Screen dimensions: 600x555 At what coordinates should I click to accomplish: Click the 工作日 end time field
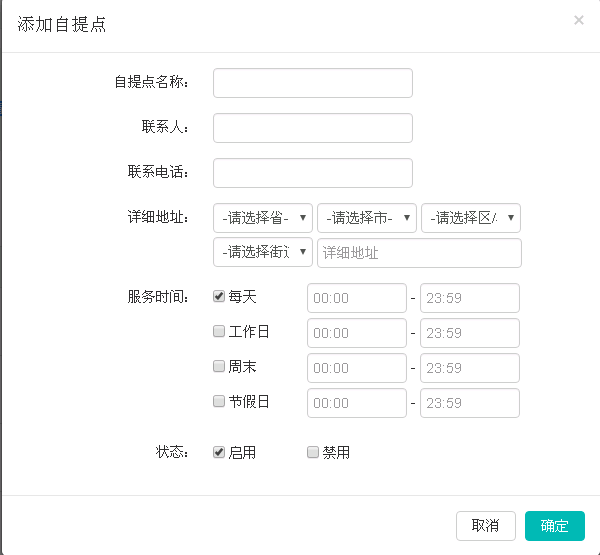[x=469, y=333]
